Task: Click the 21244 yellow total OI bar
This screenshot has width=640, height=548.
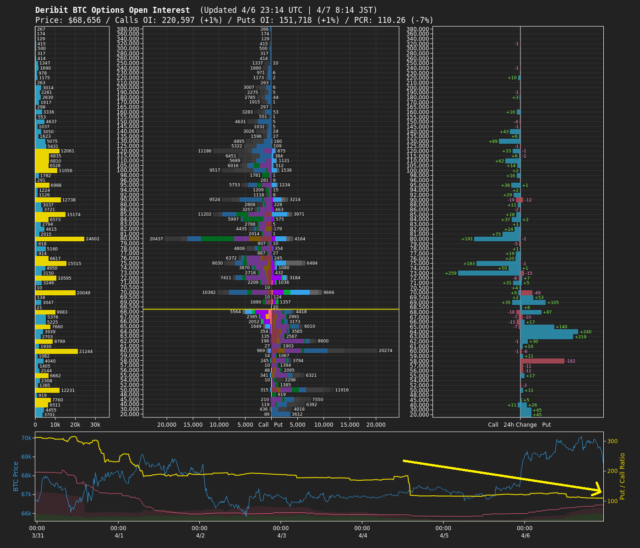Action: [56, 351]
